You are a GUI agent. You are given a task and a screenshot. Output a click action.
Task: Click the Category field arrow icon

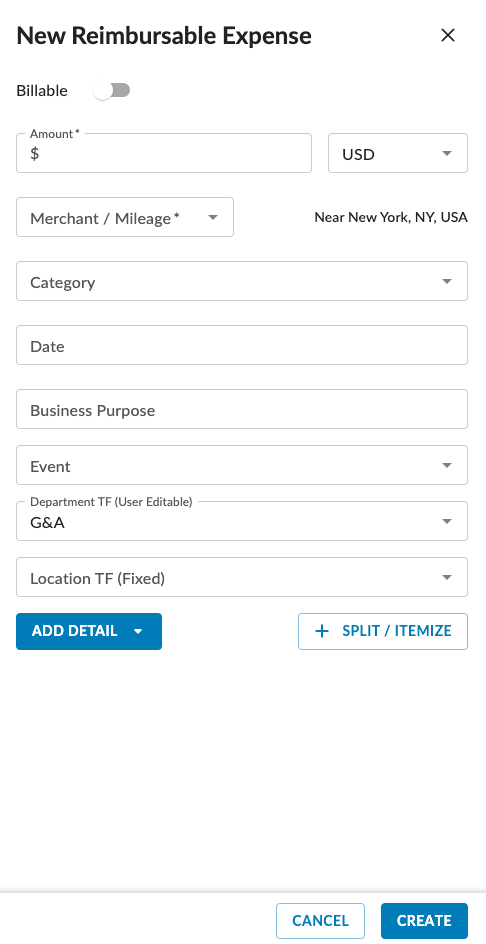pos(447,281)
